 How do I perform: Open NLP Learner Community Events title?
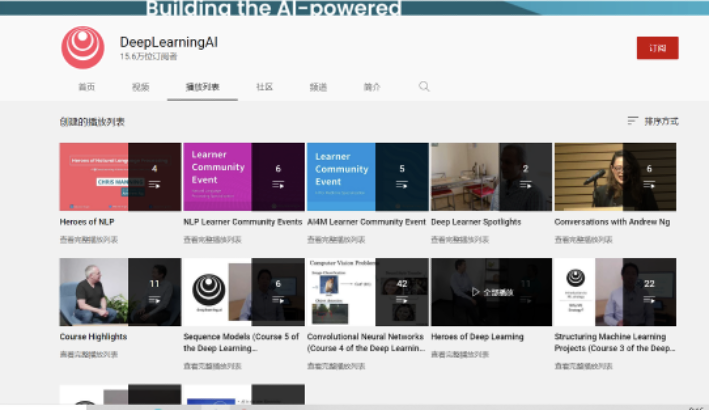tap(243, 222)
